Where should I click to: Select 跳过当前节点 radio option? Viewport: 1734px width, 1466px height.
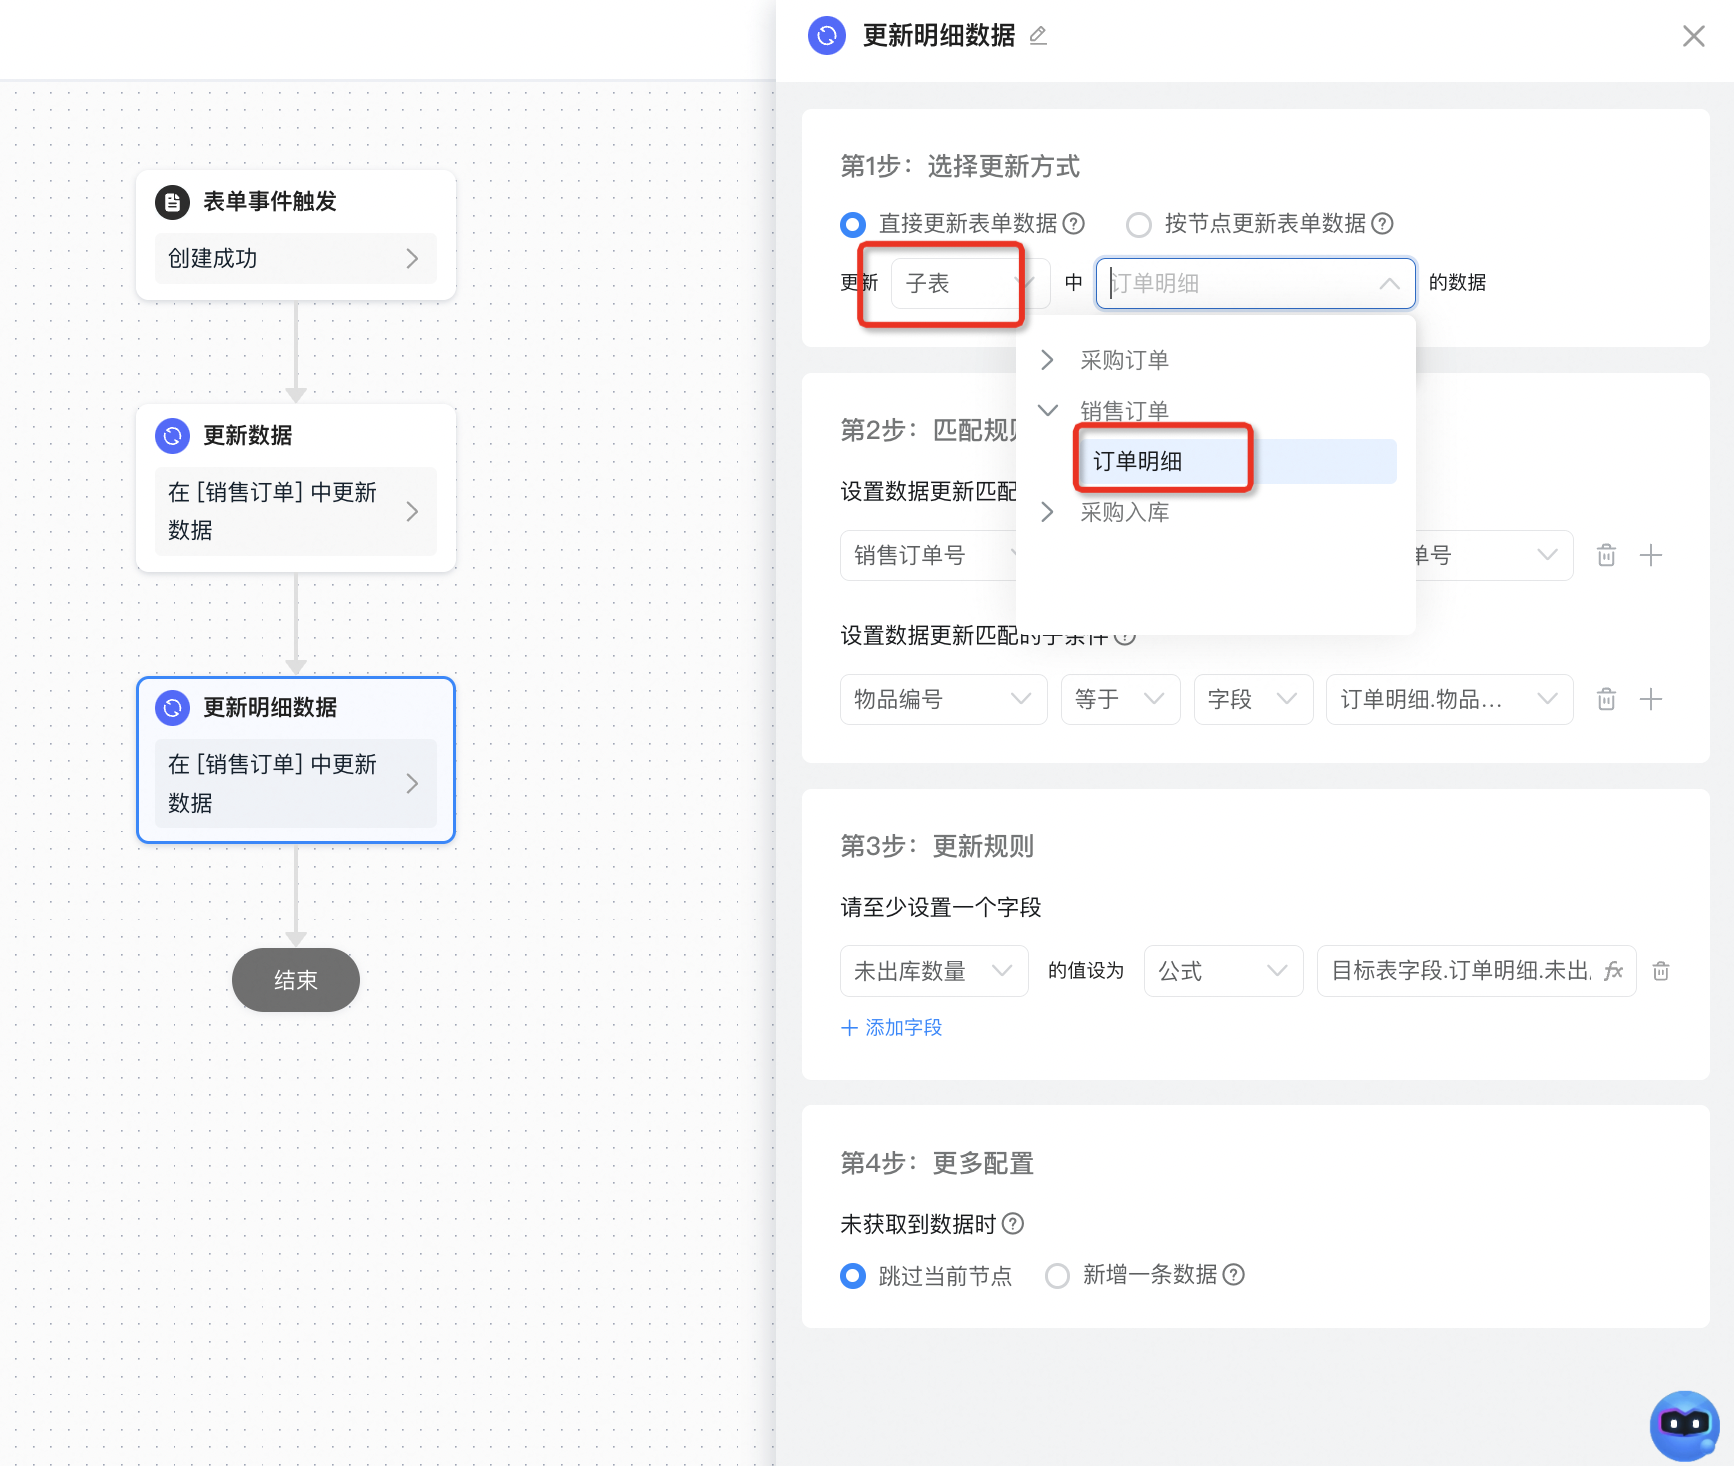[x=853, y=1276]
